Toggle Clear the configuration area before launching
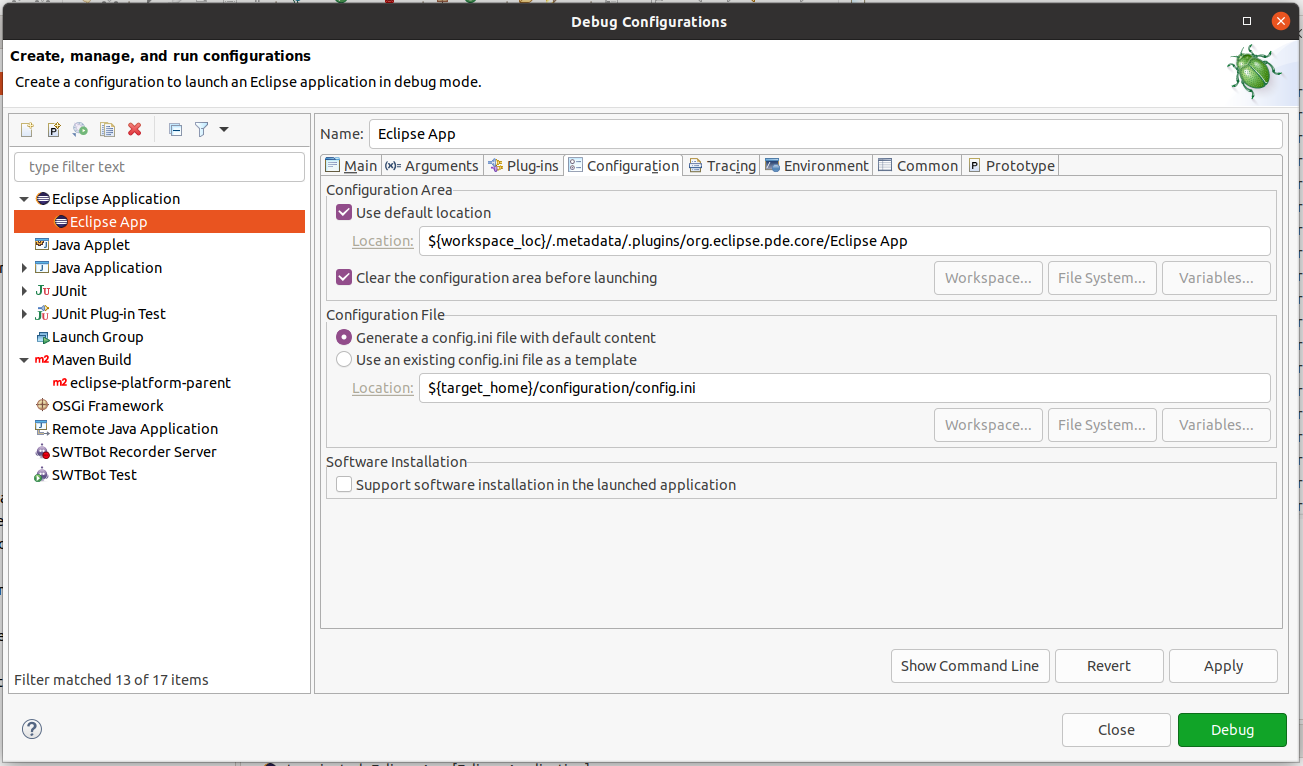Screen dimensions: 1303x766 344,277
